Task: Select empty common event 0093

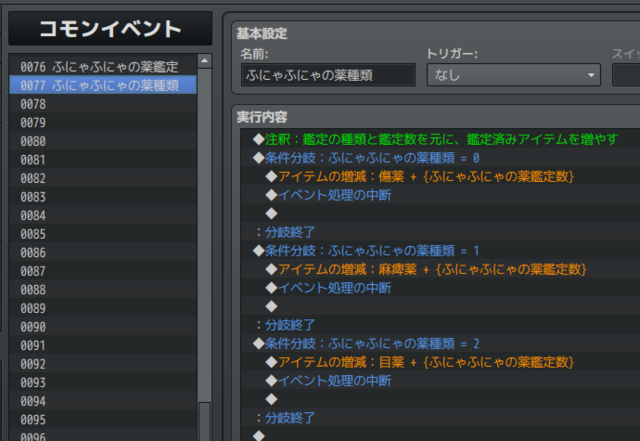Action: (x=103, y=382)
